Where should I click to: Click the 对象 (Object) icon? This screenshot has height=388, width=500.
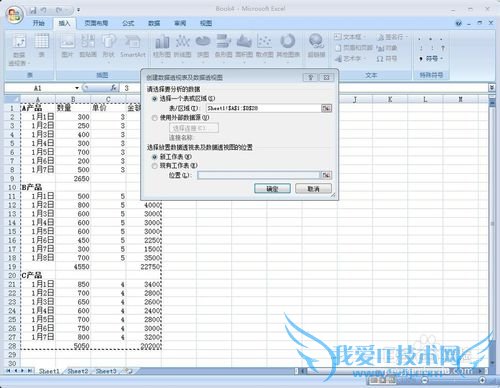pos(387,48)
